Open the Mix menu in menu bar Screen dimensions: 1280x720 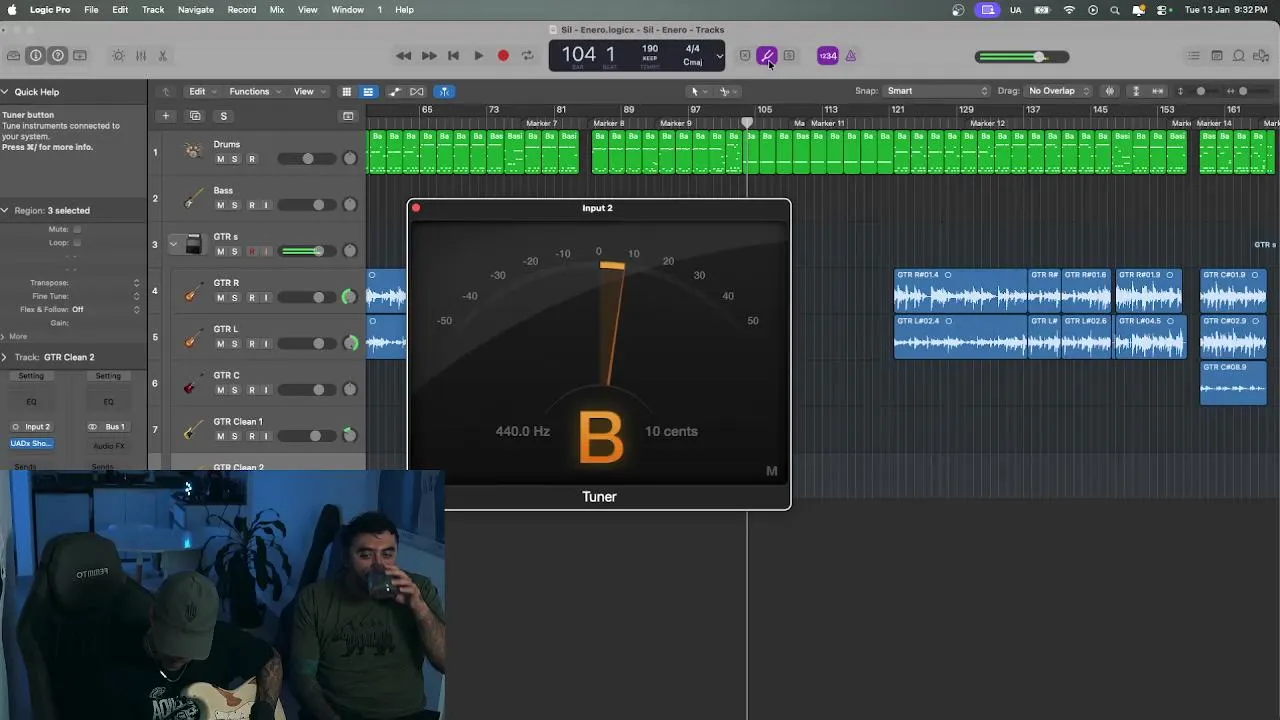(277, 10)
